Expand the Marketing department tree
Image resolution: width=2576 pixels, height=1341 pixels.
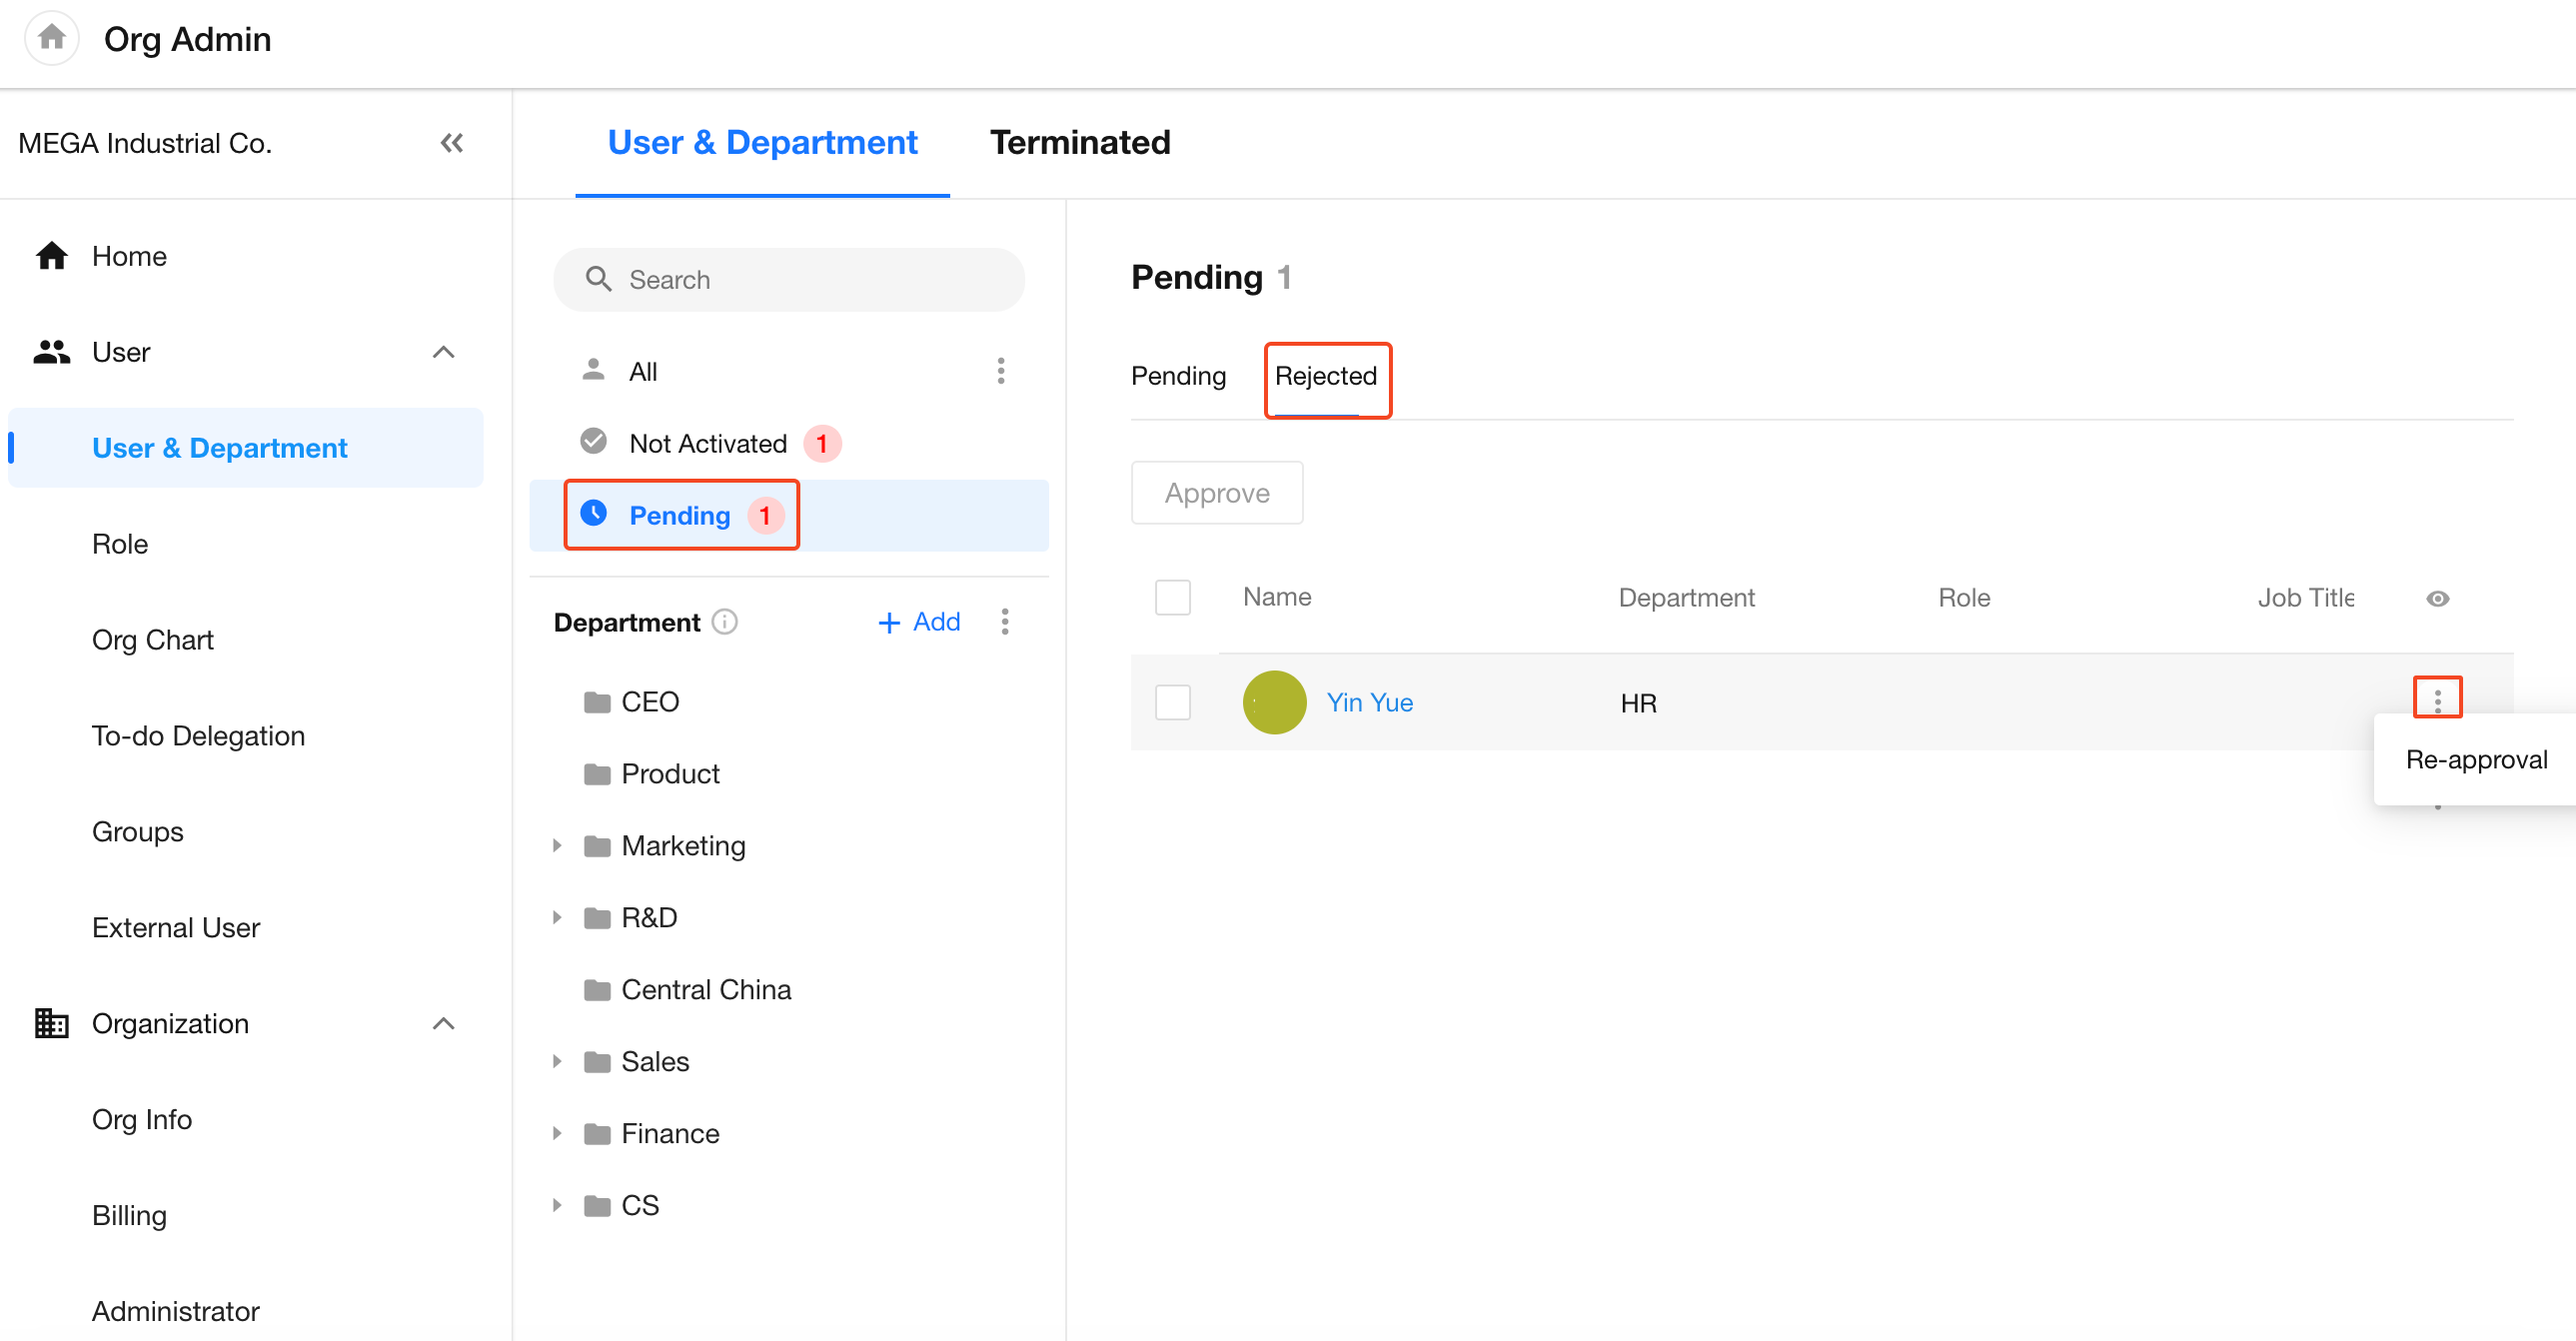click(557, 846)
